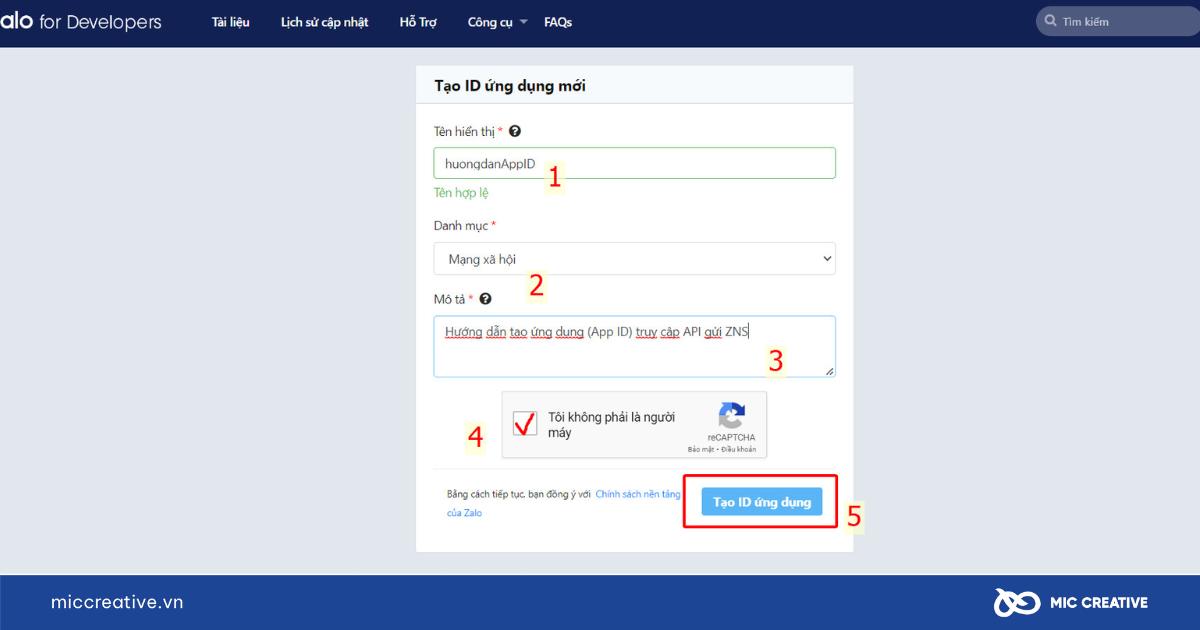Click the search magnifier icon
This screenshot has width=1200, height=630.
coord(1050,21)
